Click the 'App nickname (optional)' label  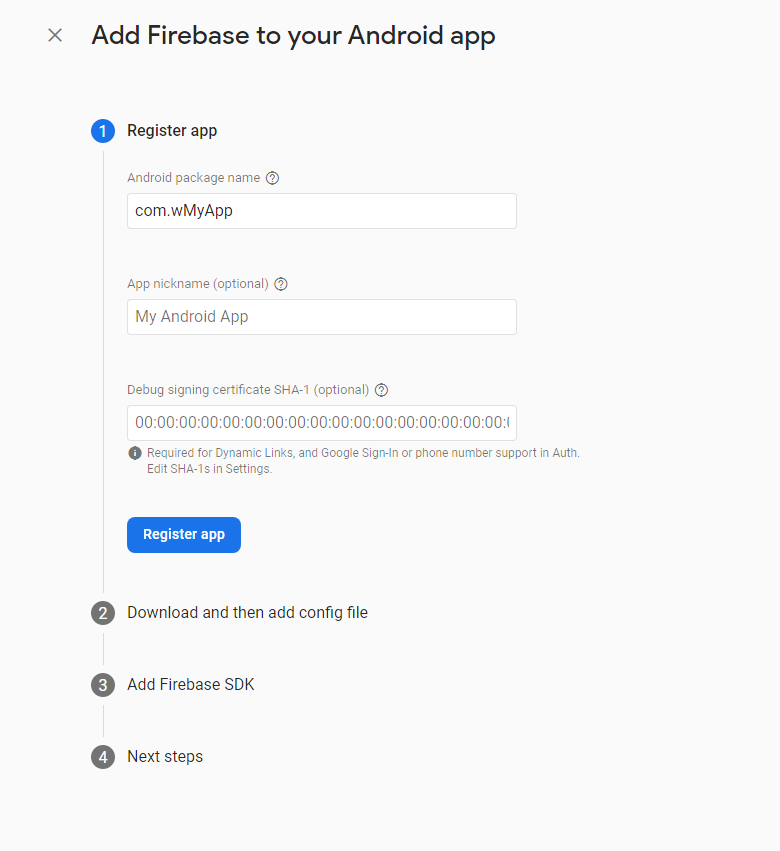pyautogui.click(x=198, y=284)
